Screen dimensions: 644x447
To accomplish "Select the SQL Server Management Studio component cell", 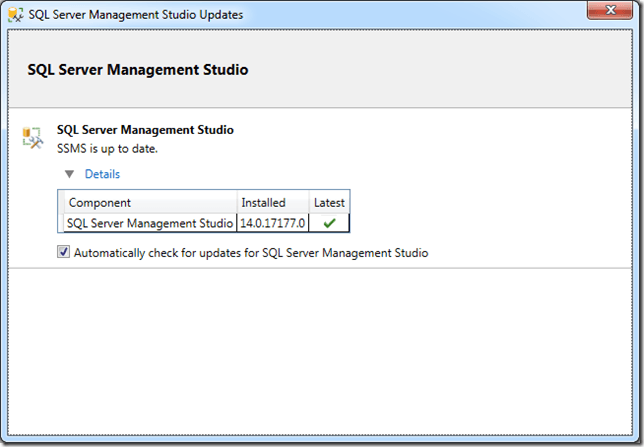I will pyautogui.click(x=150, y=223).
